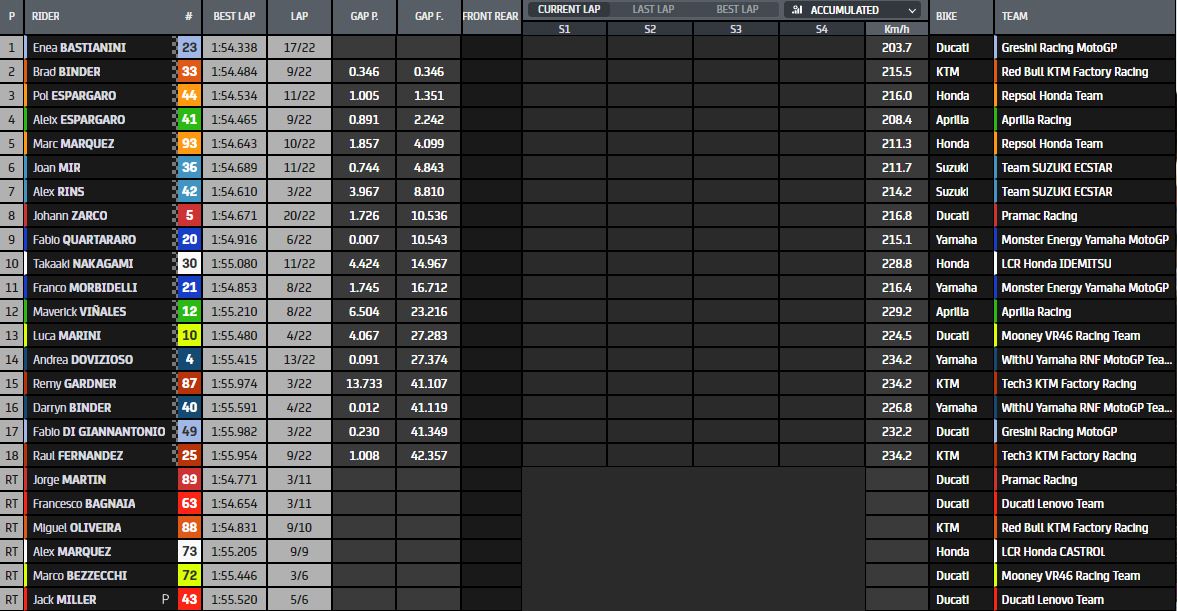The height and width of the screenshot is (611, 1177).
Task: Select retired rider Francesco BAGNAIA
Action: coord(84,504)
